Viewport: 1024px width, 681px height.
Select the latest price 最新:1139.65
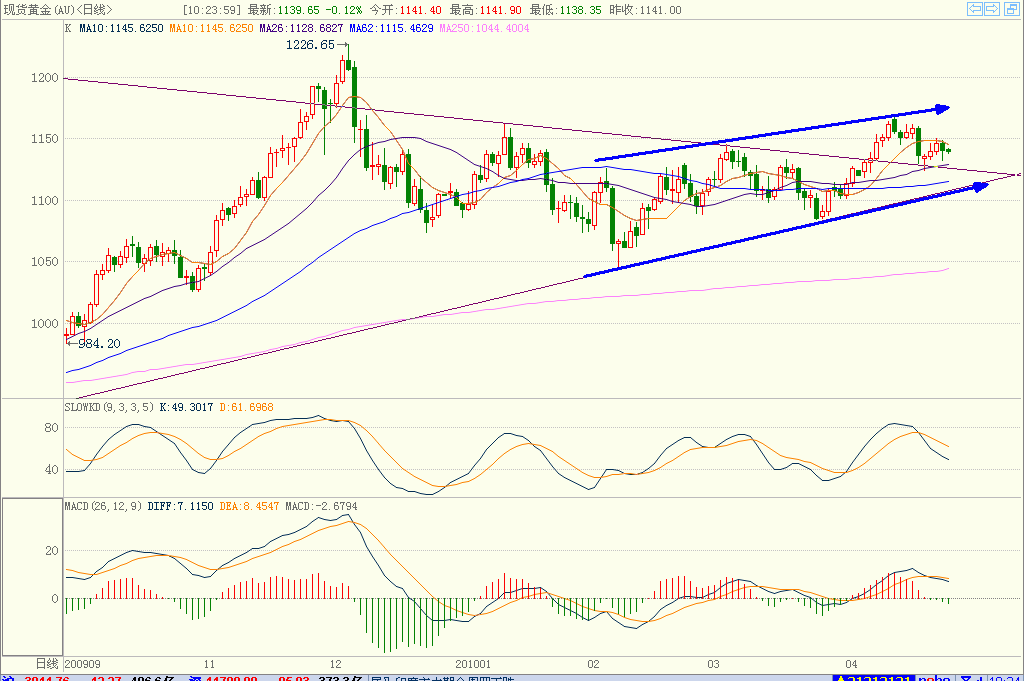pyautogui.click(x=283, y=10)
